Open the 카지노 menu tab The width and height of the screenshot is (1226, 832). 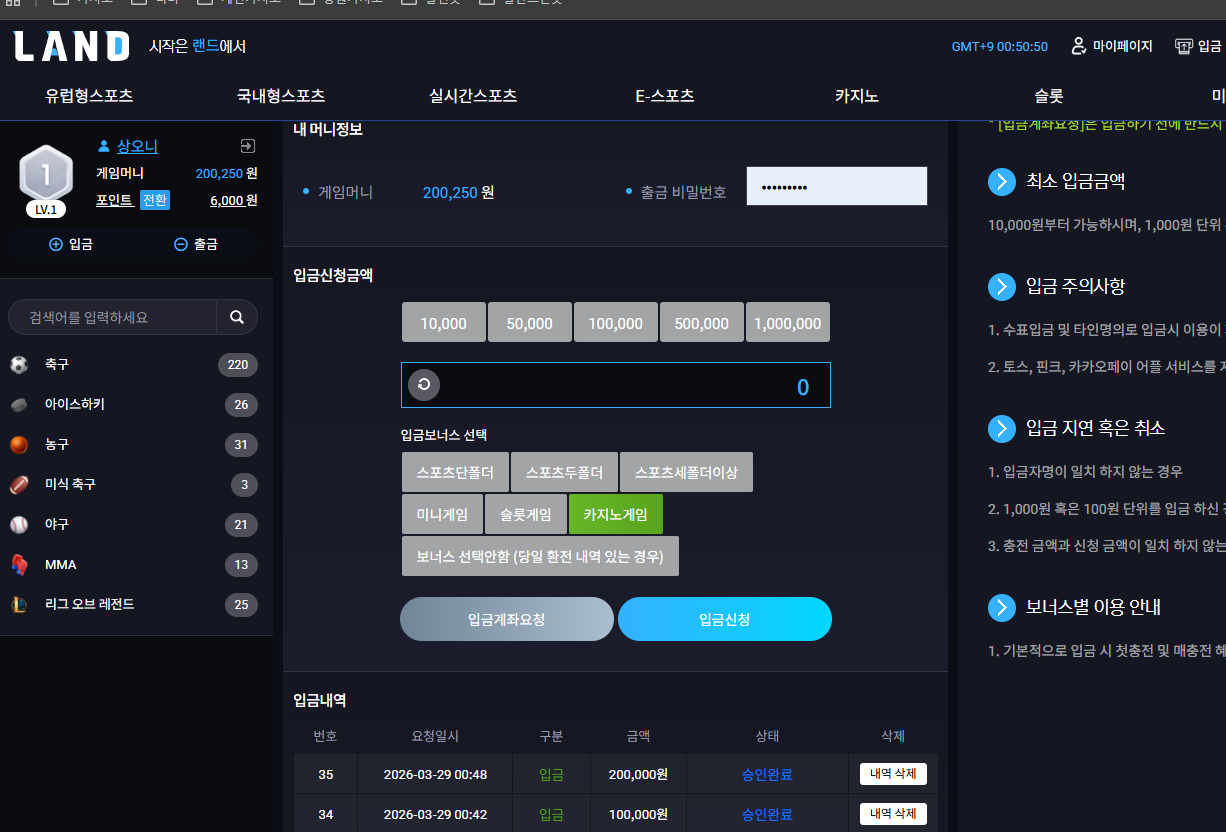(857, 97)
